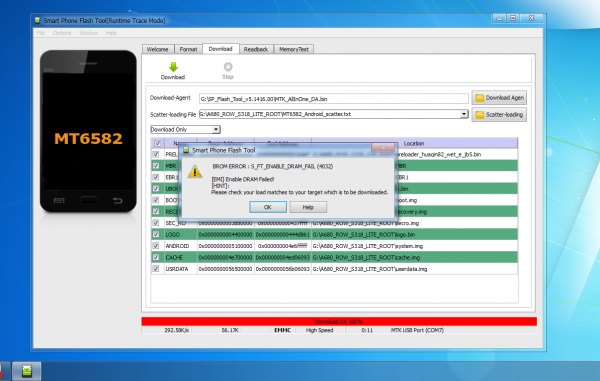The height and width of the screenshot is (381, 600).
Task: Switch to the Welcome tab
Action: click(158, 49)
